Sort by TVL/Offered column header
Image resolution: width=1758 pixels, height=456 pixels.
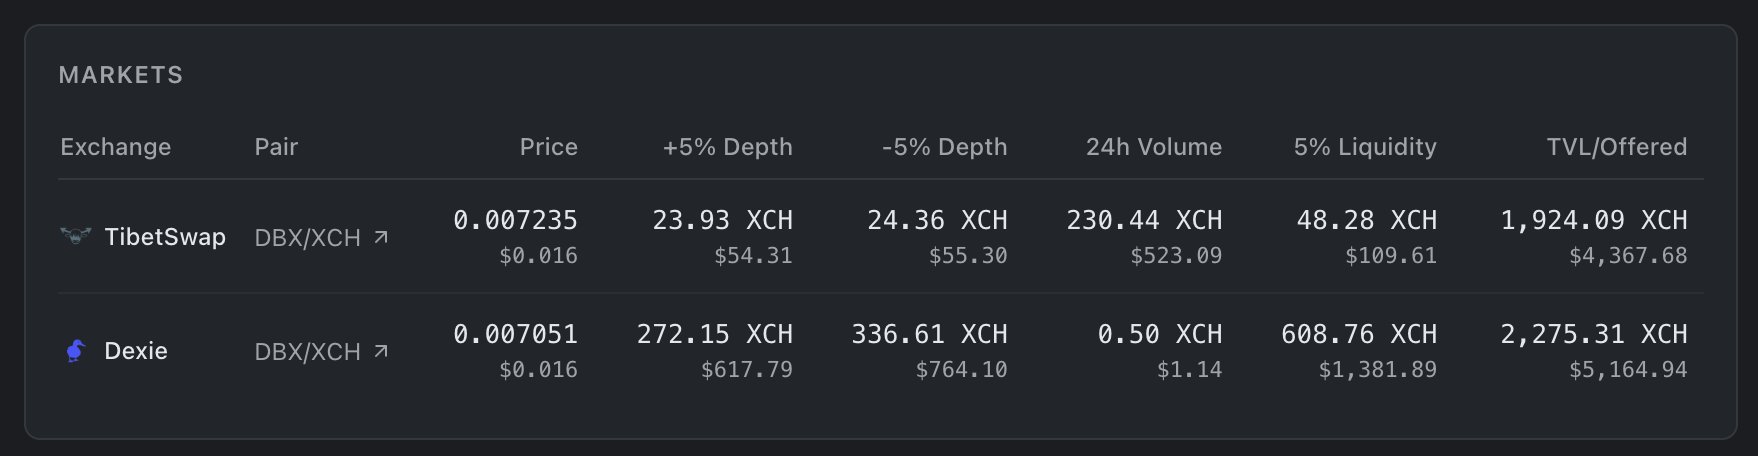[1616, 147]
